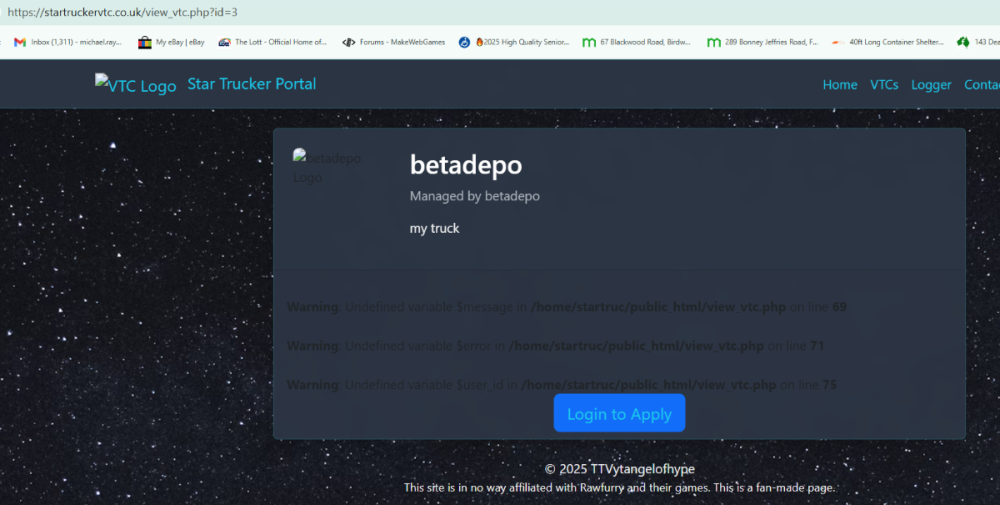Click the betadepo Logo image

(327, 167)
